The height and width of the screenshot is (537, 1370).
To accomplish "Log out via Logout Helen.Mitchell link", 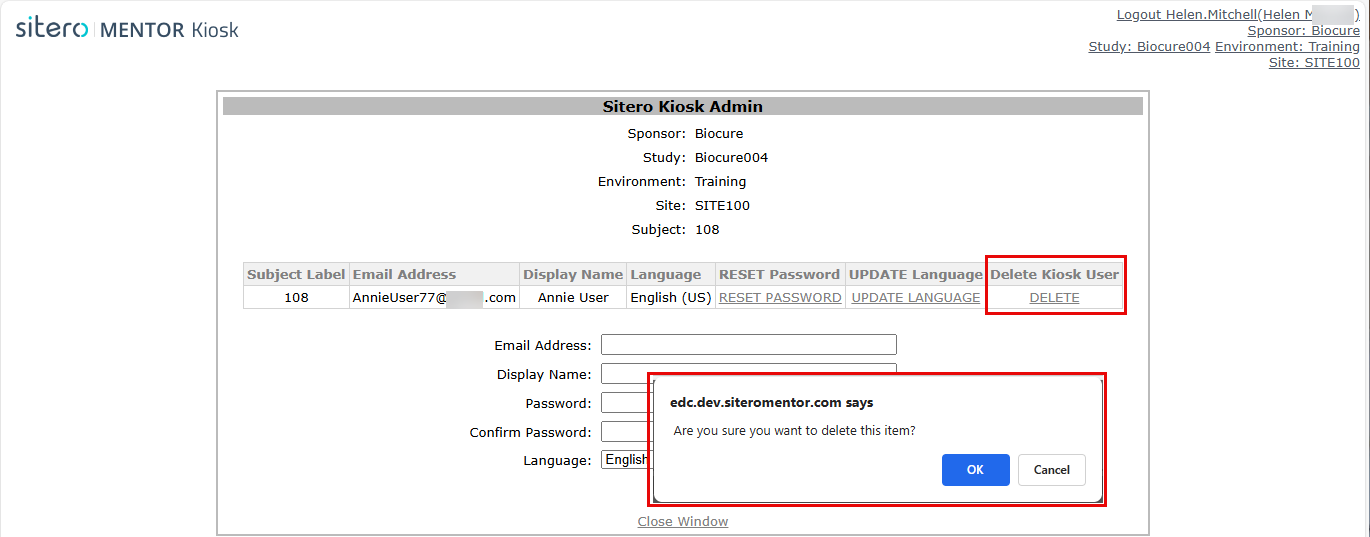I will pos(1238,15).
